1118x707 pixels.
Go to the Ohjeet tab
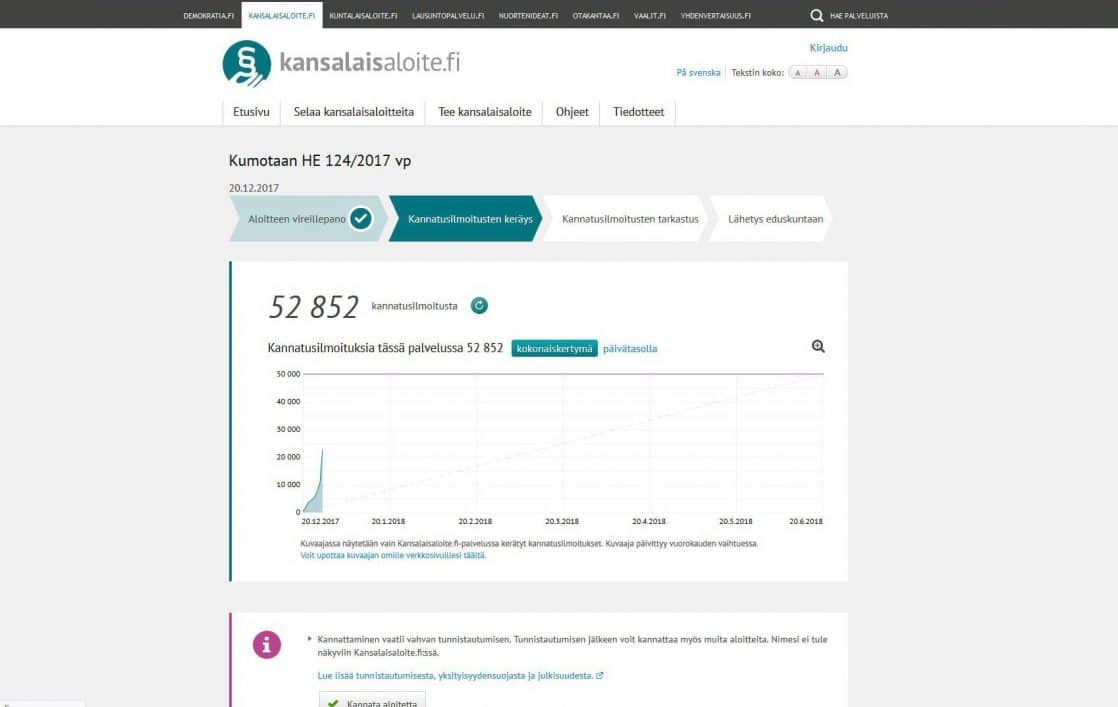click(x=572, y=112)
